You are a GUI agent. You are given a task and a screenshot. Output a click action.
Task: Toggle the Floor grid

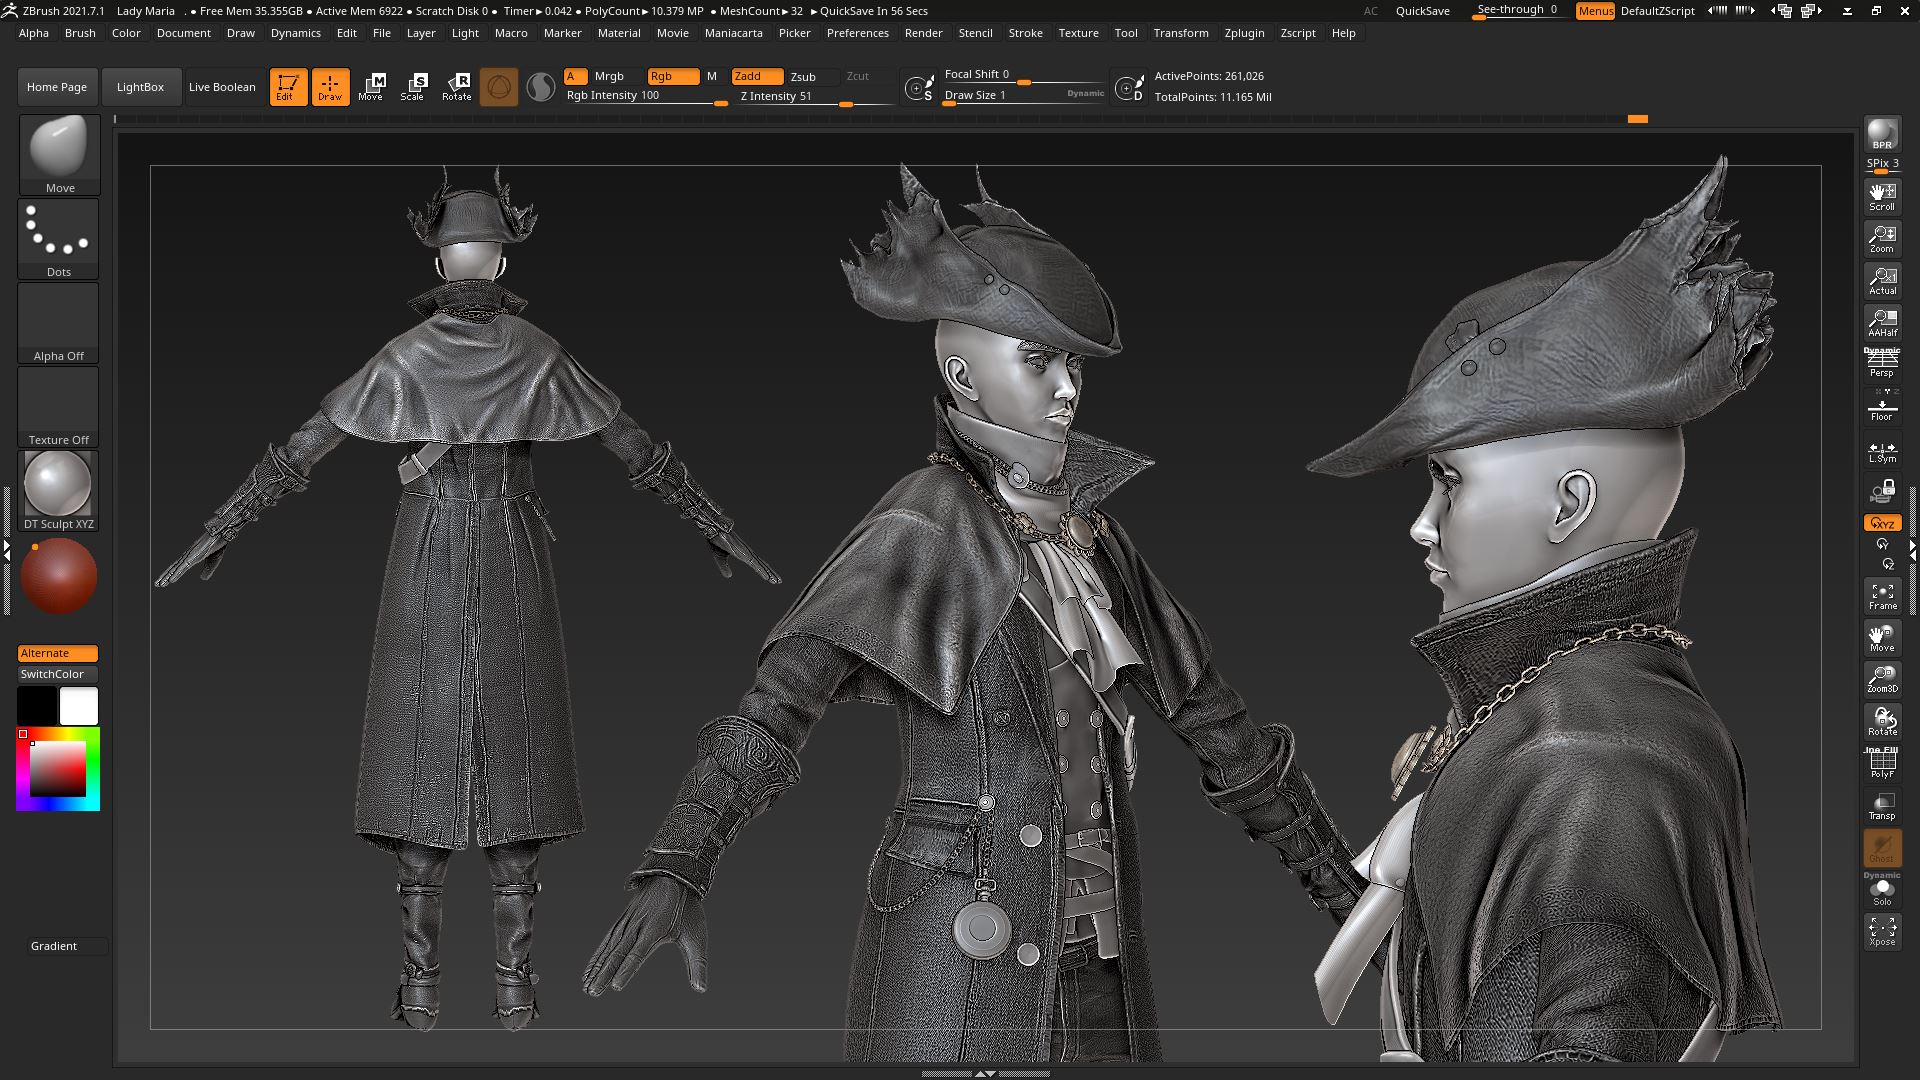pos(1882,406)
